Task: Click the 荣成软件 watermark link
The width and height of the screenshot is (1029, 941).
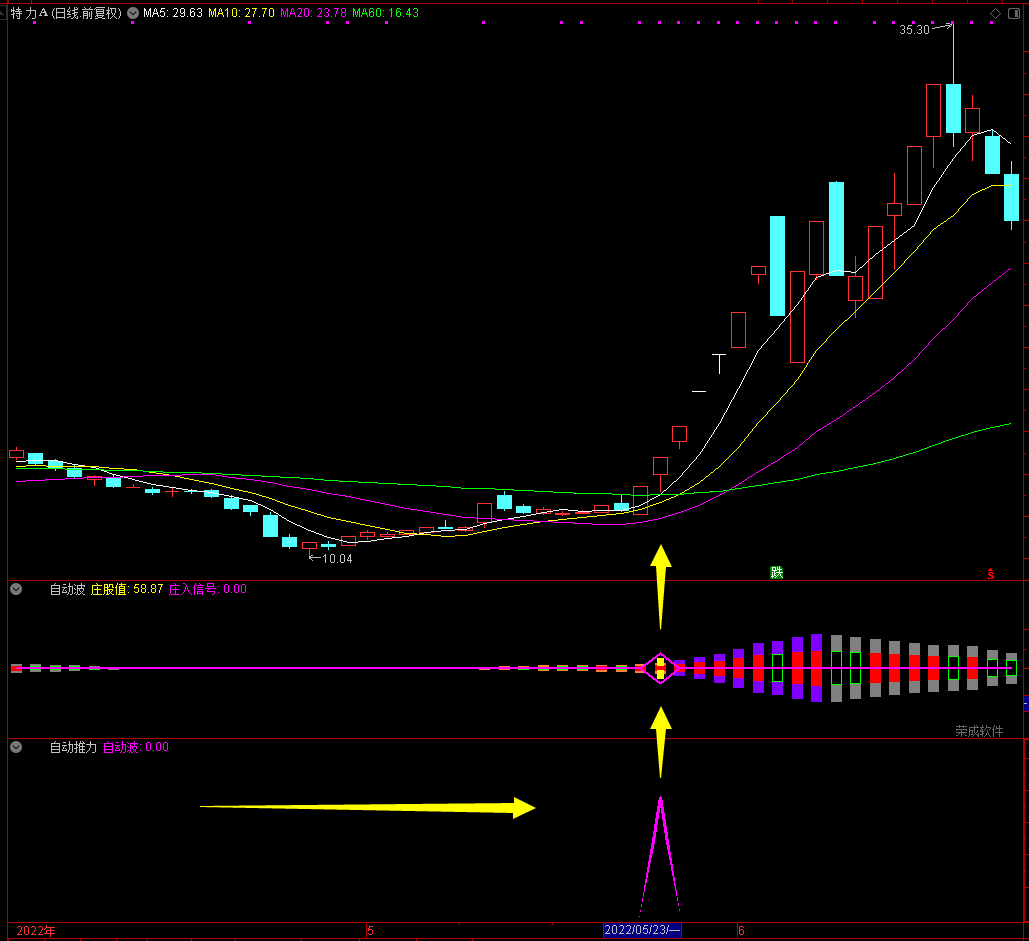Action: [x=978, y=731]
